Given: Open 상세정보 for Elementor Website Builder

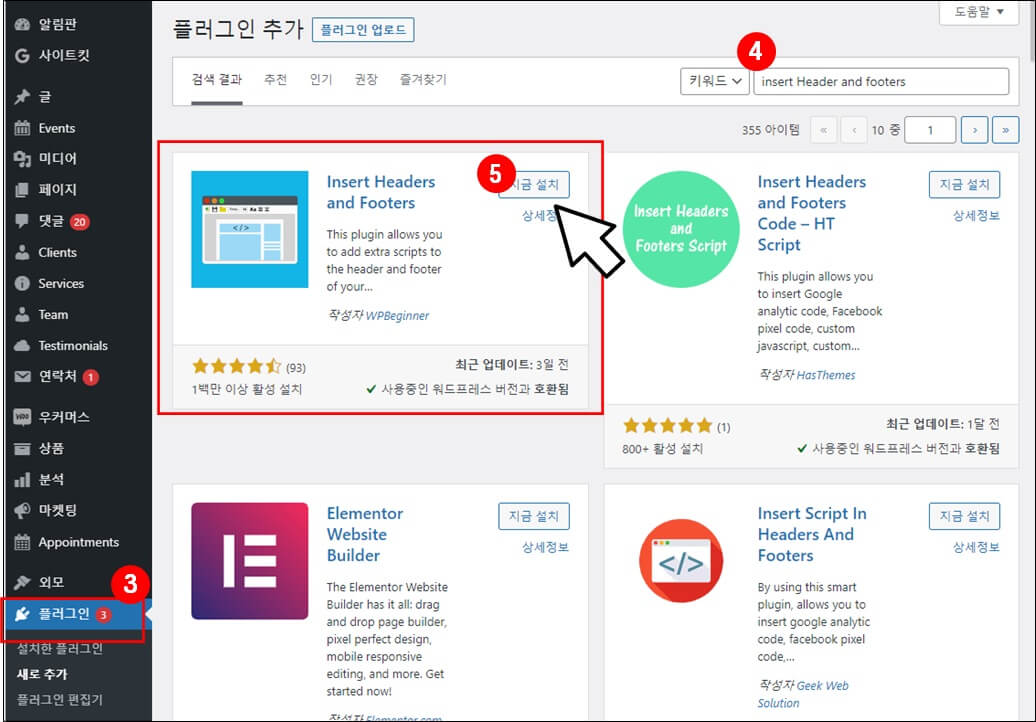Looking at the screenshot, I should coord(545,547).
